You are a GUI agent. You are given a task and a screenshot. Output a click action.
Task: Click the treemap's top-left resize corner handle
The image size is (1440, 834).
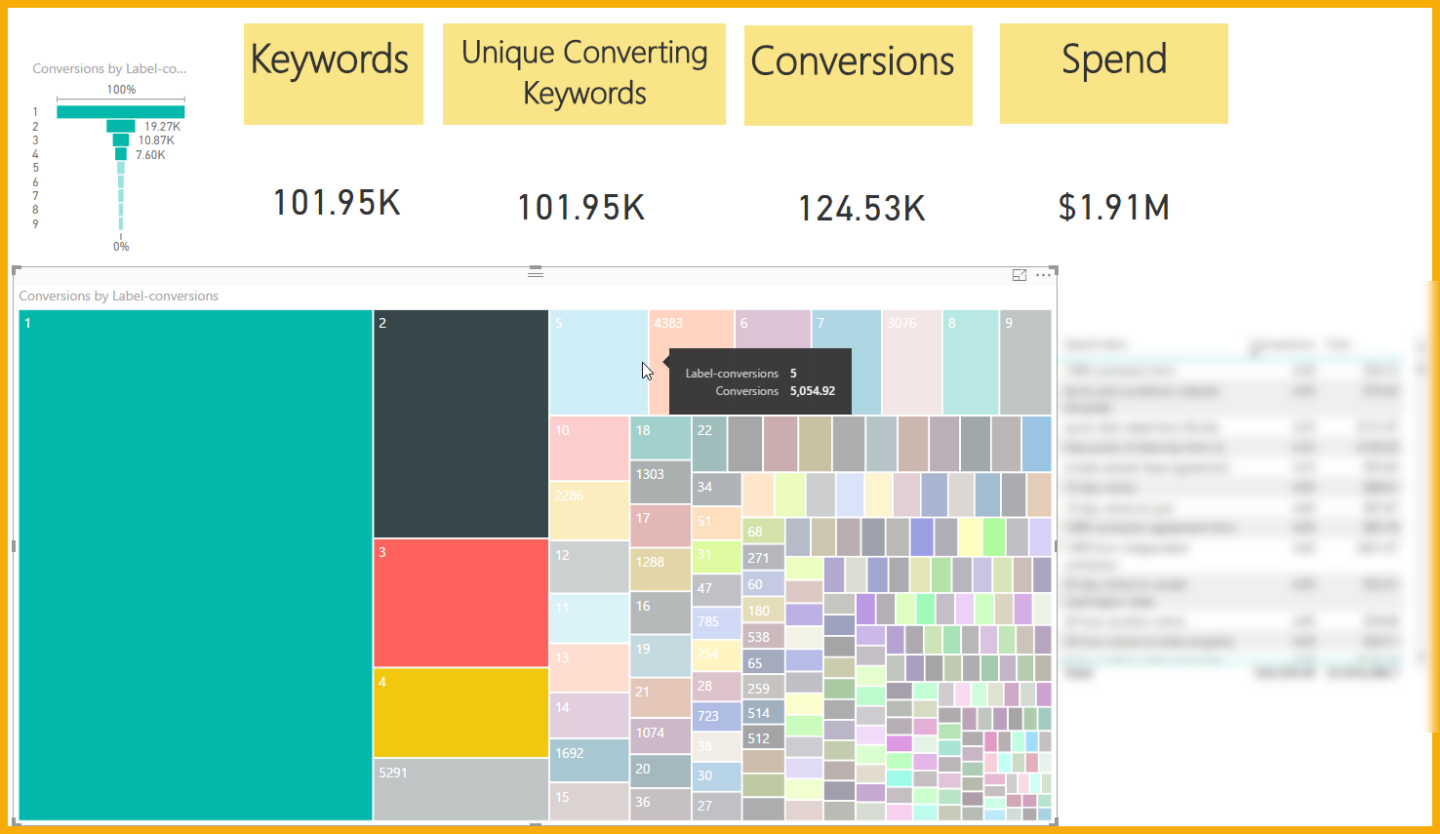(15, 270)
